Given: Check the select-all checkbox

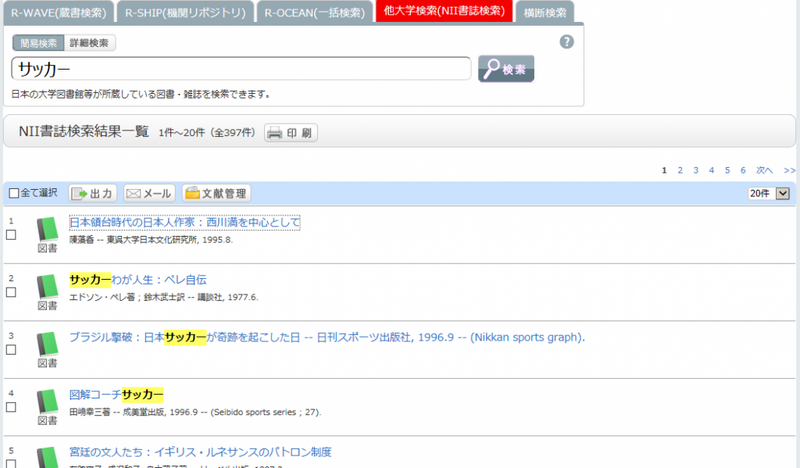Looking at the screenshot, I should point(13,193).
